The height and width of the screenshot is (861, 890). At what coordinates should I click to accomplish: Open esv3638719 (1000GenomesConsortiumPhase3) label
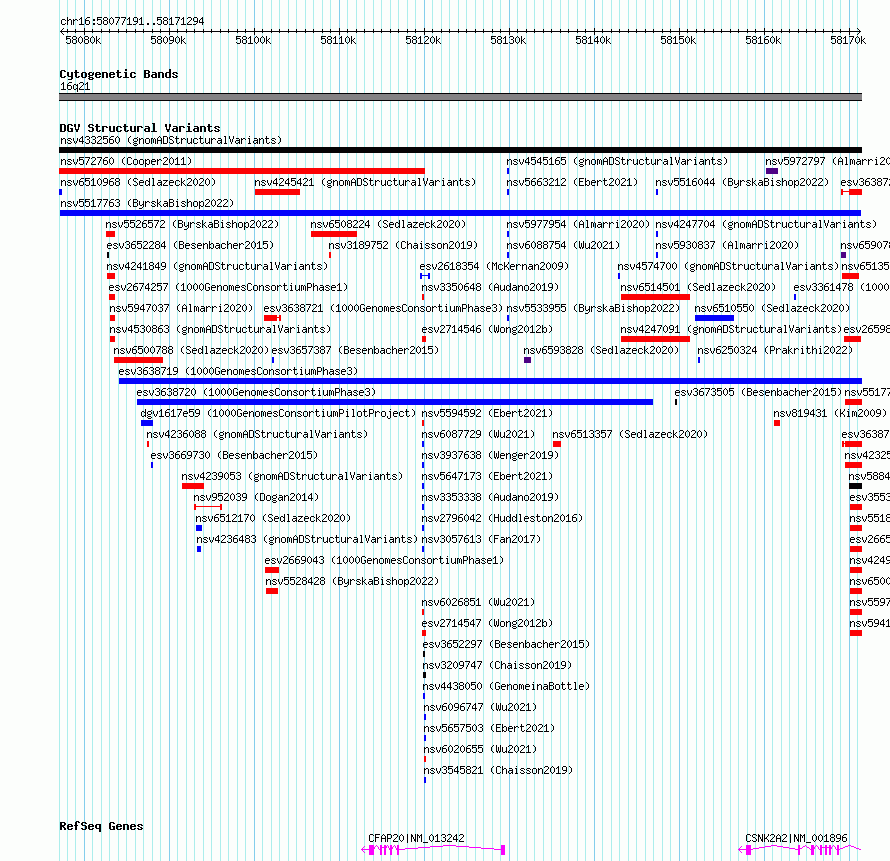click(238, 371)
